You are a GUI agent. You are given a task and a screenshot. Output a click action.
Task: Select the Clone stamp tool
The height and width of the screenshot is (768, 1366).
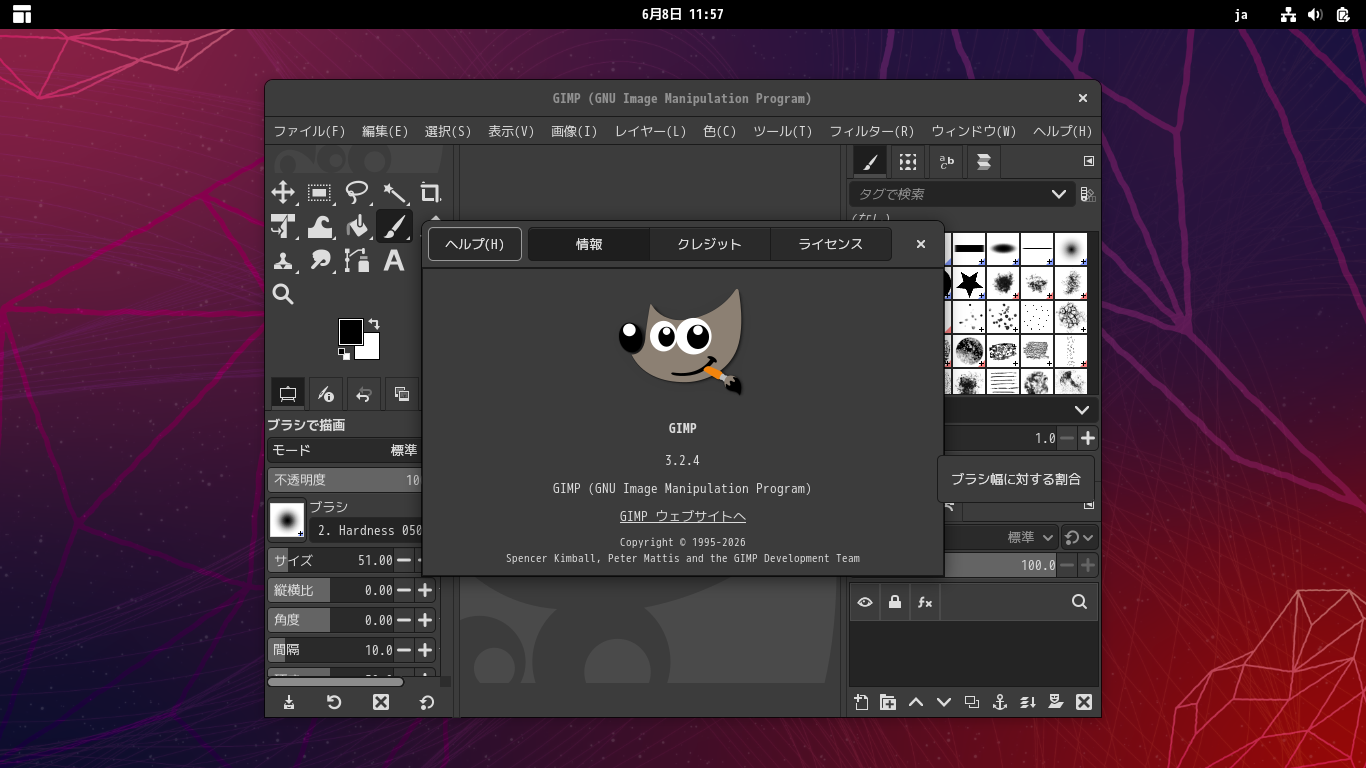click(283, 261)
